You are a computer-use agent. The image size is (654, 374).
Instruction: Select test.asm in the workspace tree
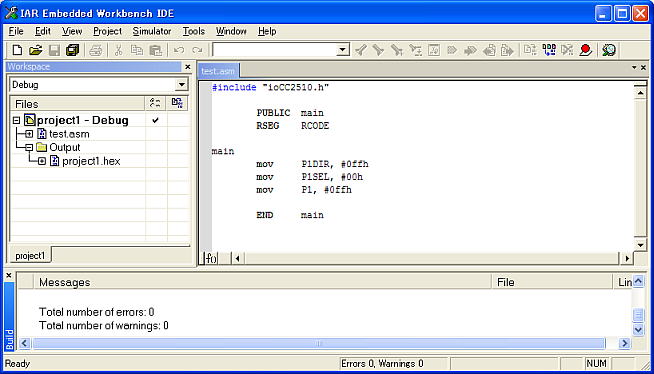click(x=69, y=134)
